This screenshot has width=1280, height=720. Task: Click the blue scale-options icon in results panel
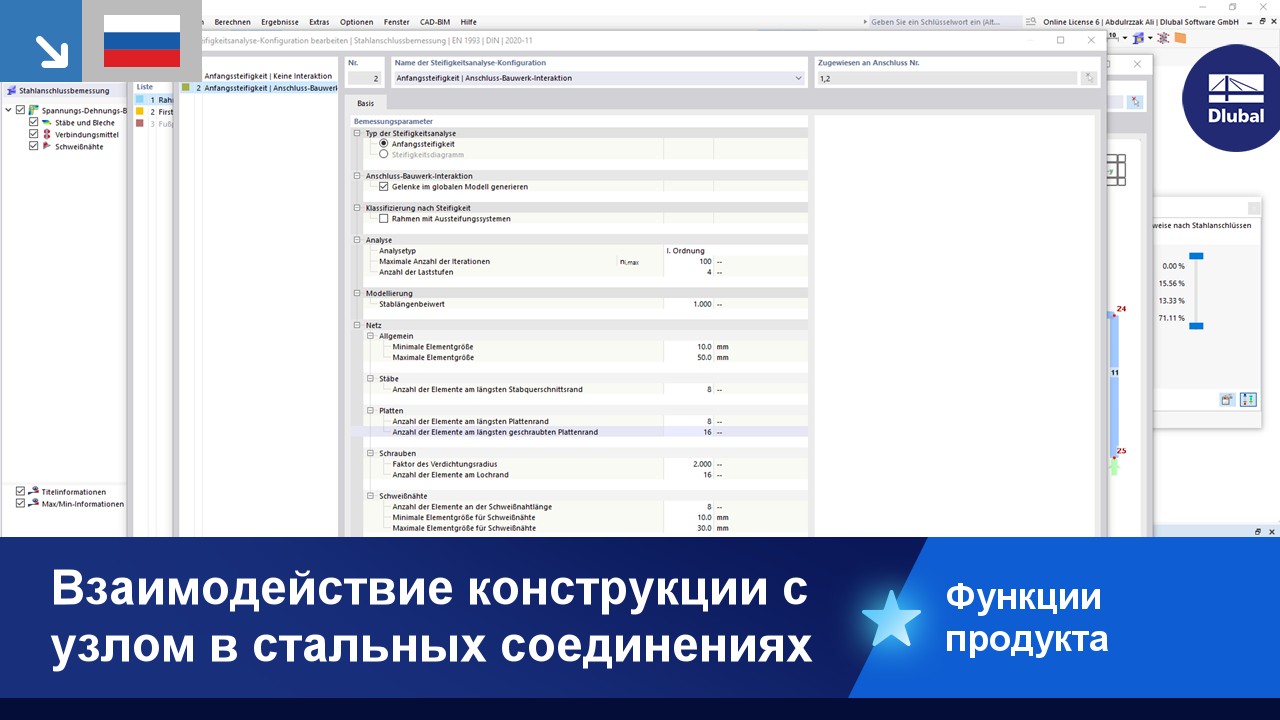1248,399
